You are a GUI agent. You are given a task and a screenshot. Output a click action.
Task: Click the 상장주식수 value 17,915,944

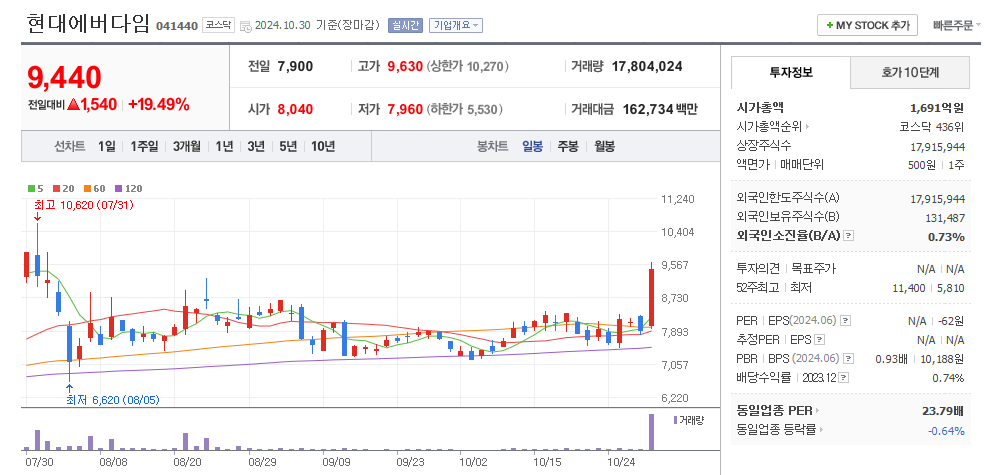click(x=937, y=146)
